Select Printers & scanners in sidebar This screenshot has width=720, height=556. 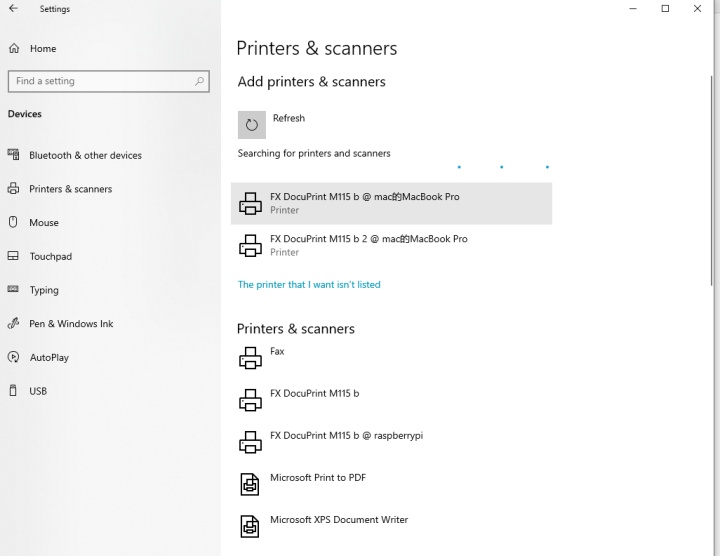click(70, 189)
